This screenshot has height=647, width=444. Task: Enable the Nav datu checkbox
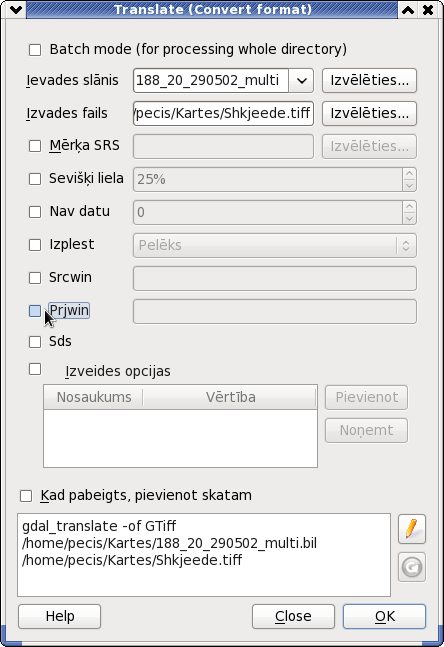tap(35, 212)
